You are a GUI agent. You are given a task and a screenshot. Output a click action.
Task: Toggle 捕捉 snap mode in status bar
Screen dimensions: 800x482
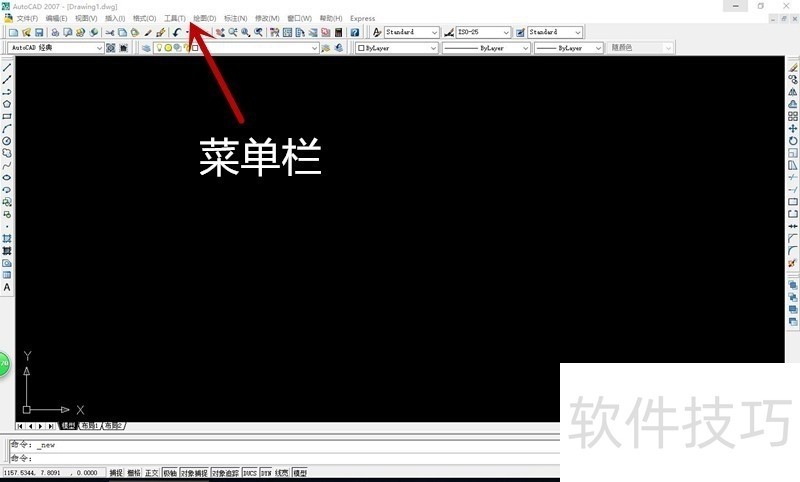(116, 473)
